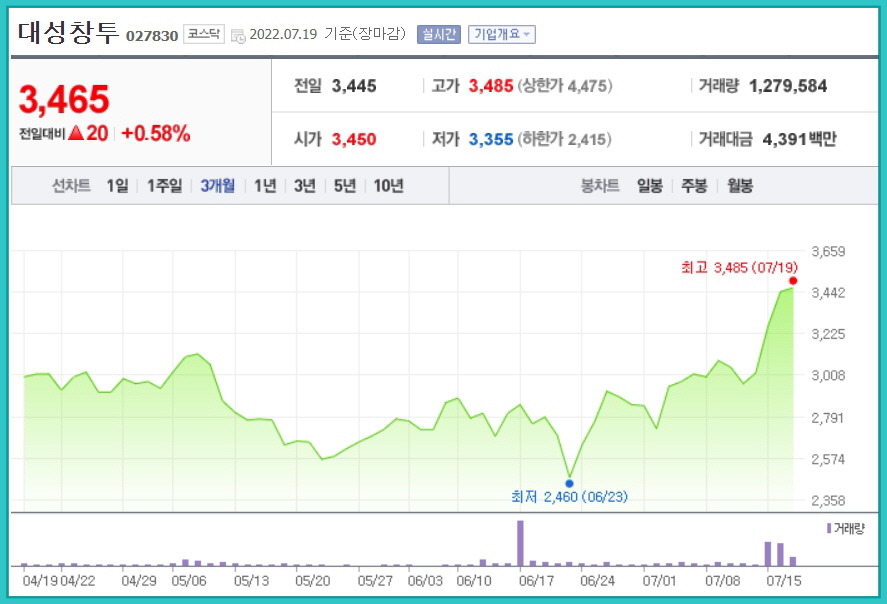The image size is (887, 604).
Task: Select the 10년 line chart tab
Action: click(x=389, y=185)
